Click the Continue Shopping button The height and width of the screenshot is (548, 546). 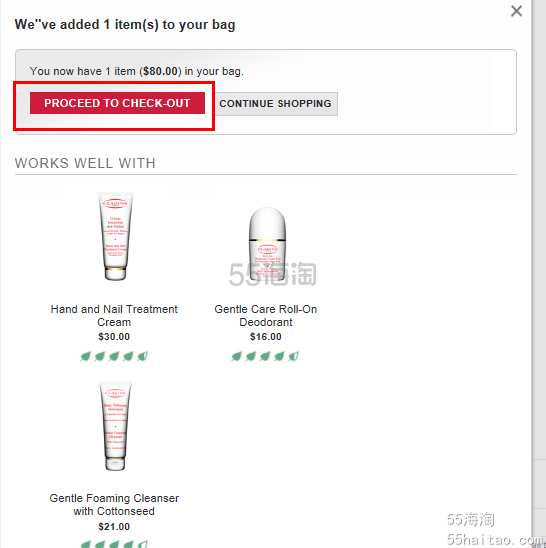pos(275,104)
